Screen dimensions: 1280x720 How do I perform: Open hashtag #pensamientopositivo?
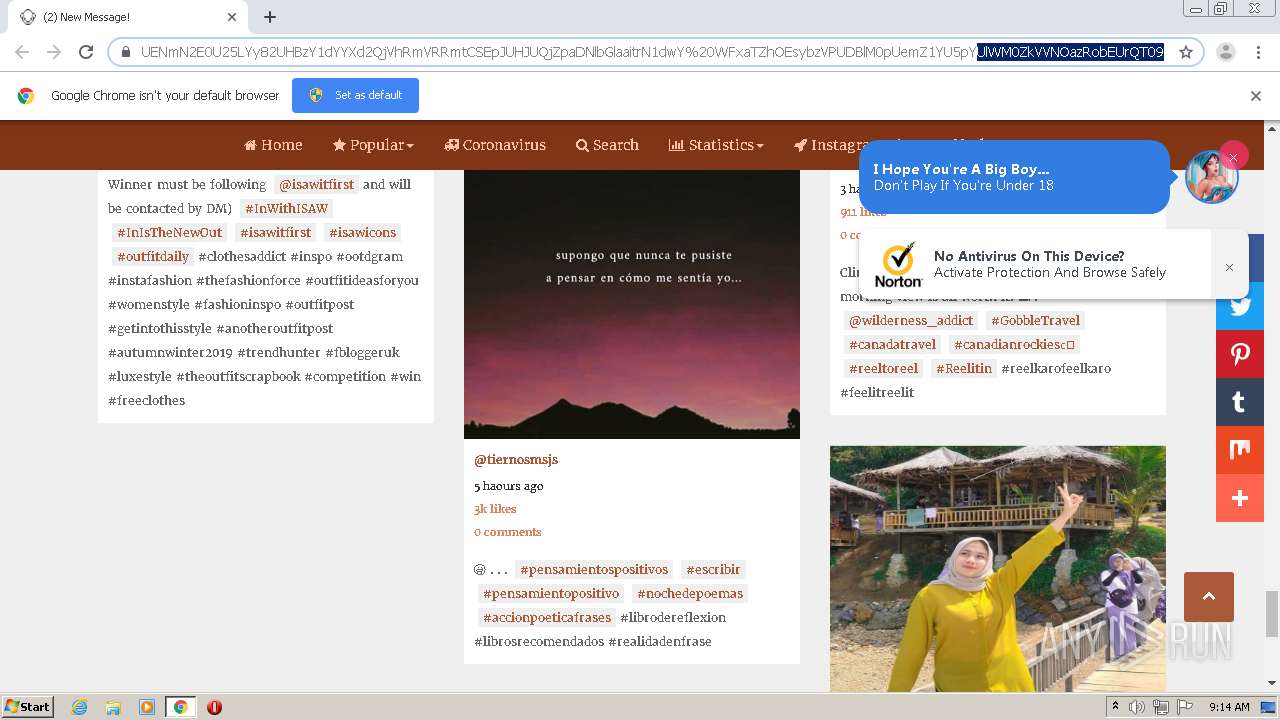pos(551,593)
